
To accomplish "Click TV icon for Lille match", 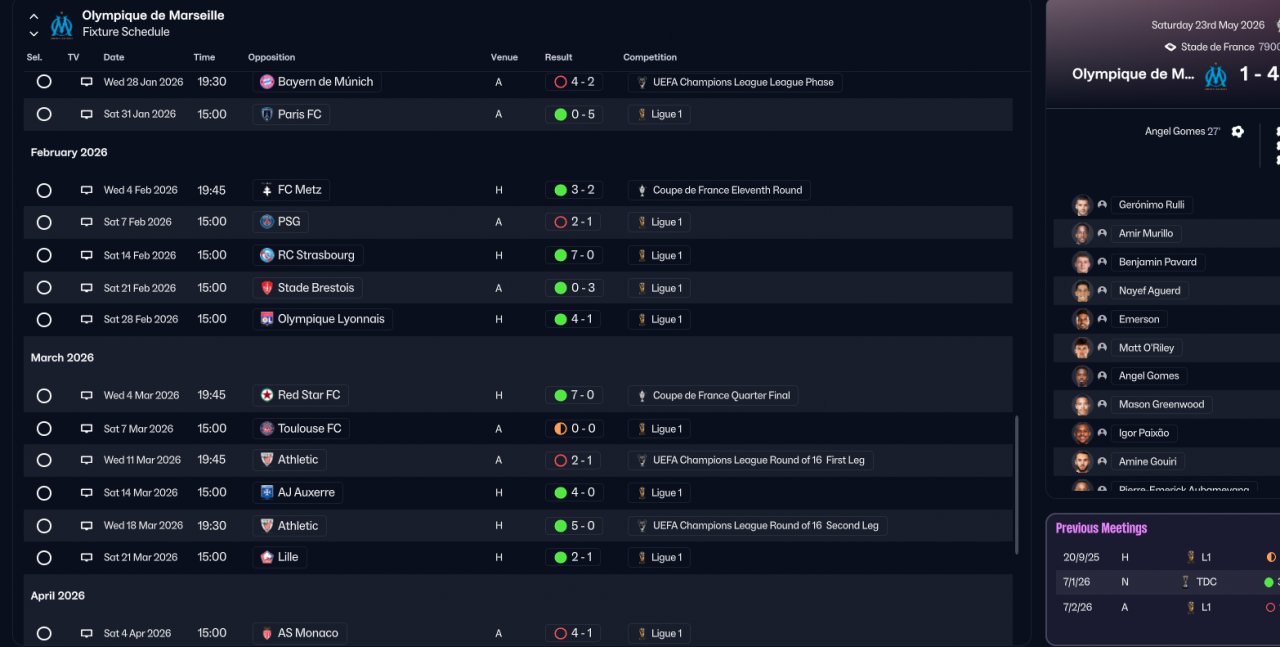I will point(87,557).
